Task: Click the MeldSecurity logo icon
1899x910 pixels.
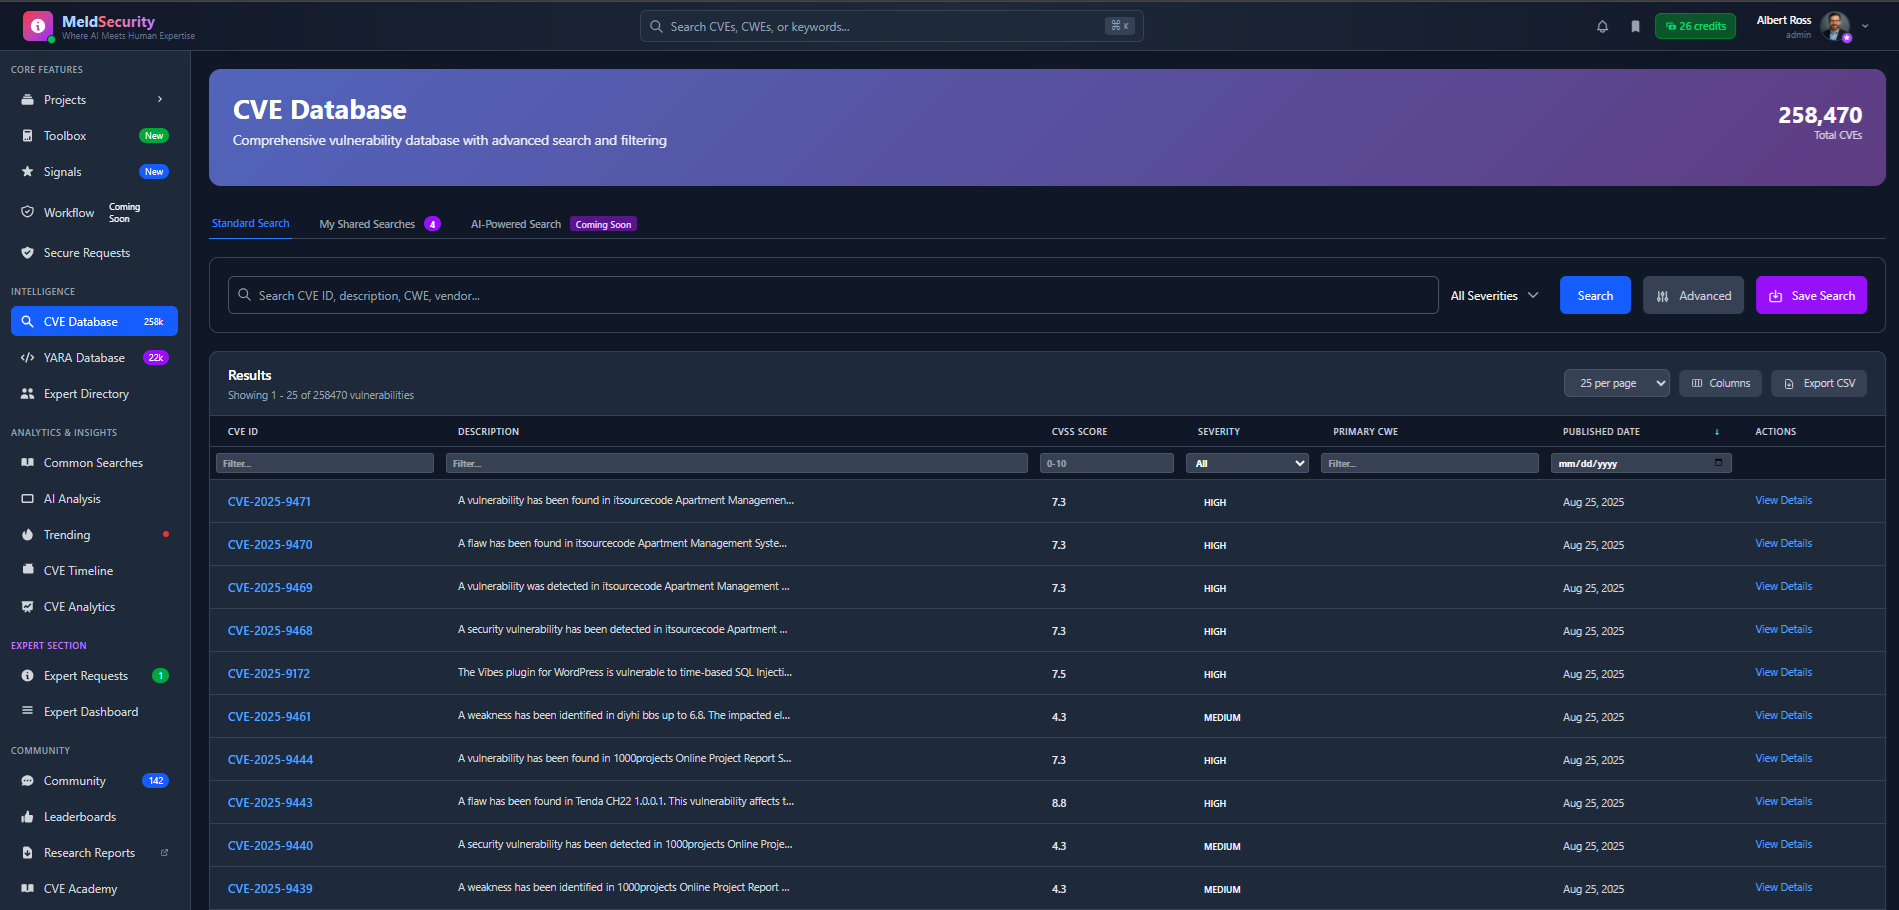Action: click(38, 26)
